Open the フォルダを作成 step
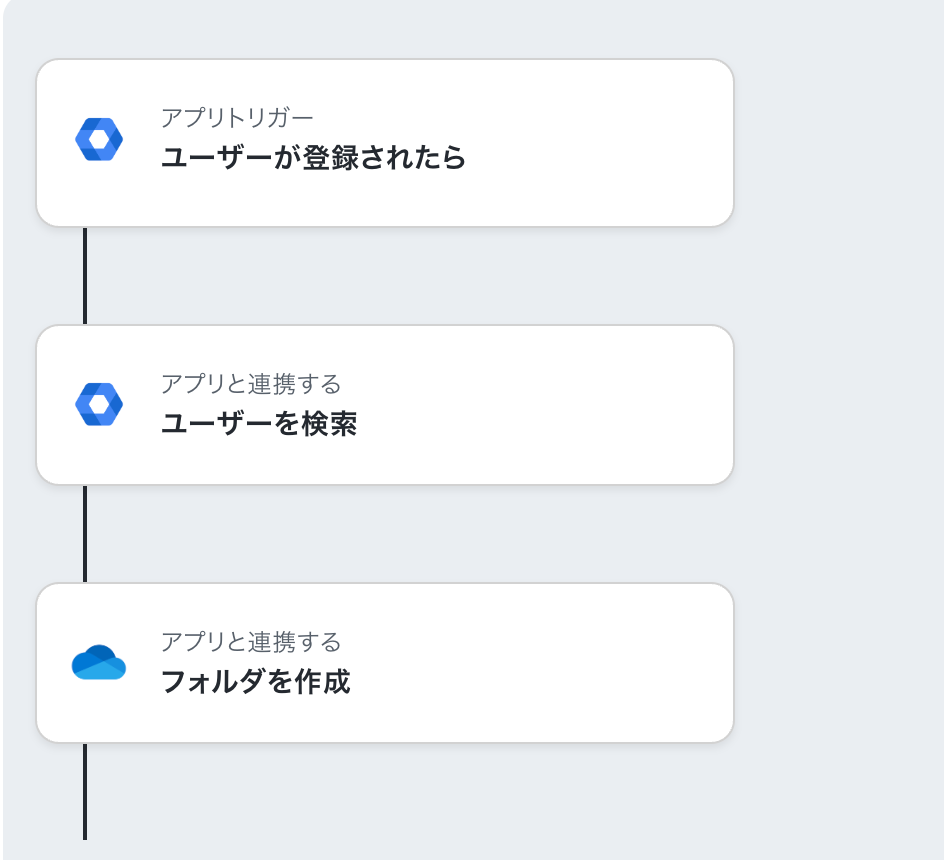Screen dimensions: 944x860 pyautogui.click(x=385, y=662)
